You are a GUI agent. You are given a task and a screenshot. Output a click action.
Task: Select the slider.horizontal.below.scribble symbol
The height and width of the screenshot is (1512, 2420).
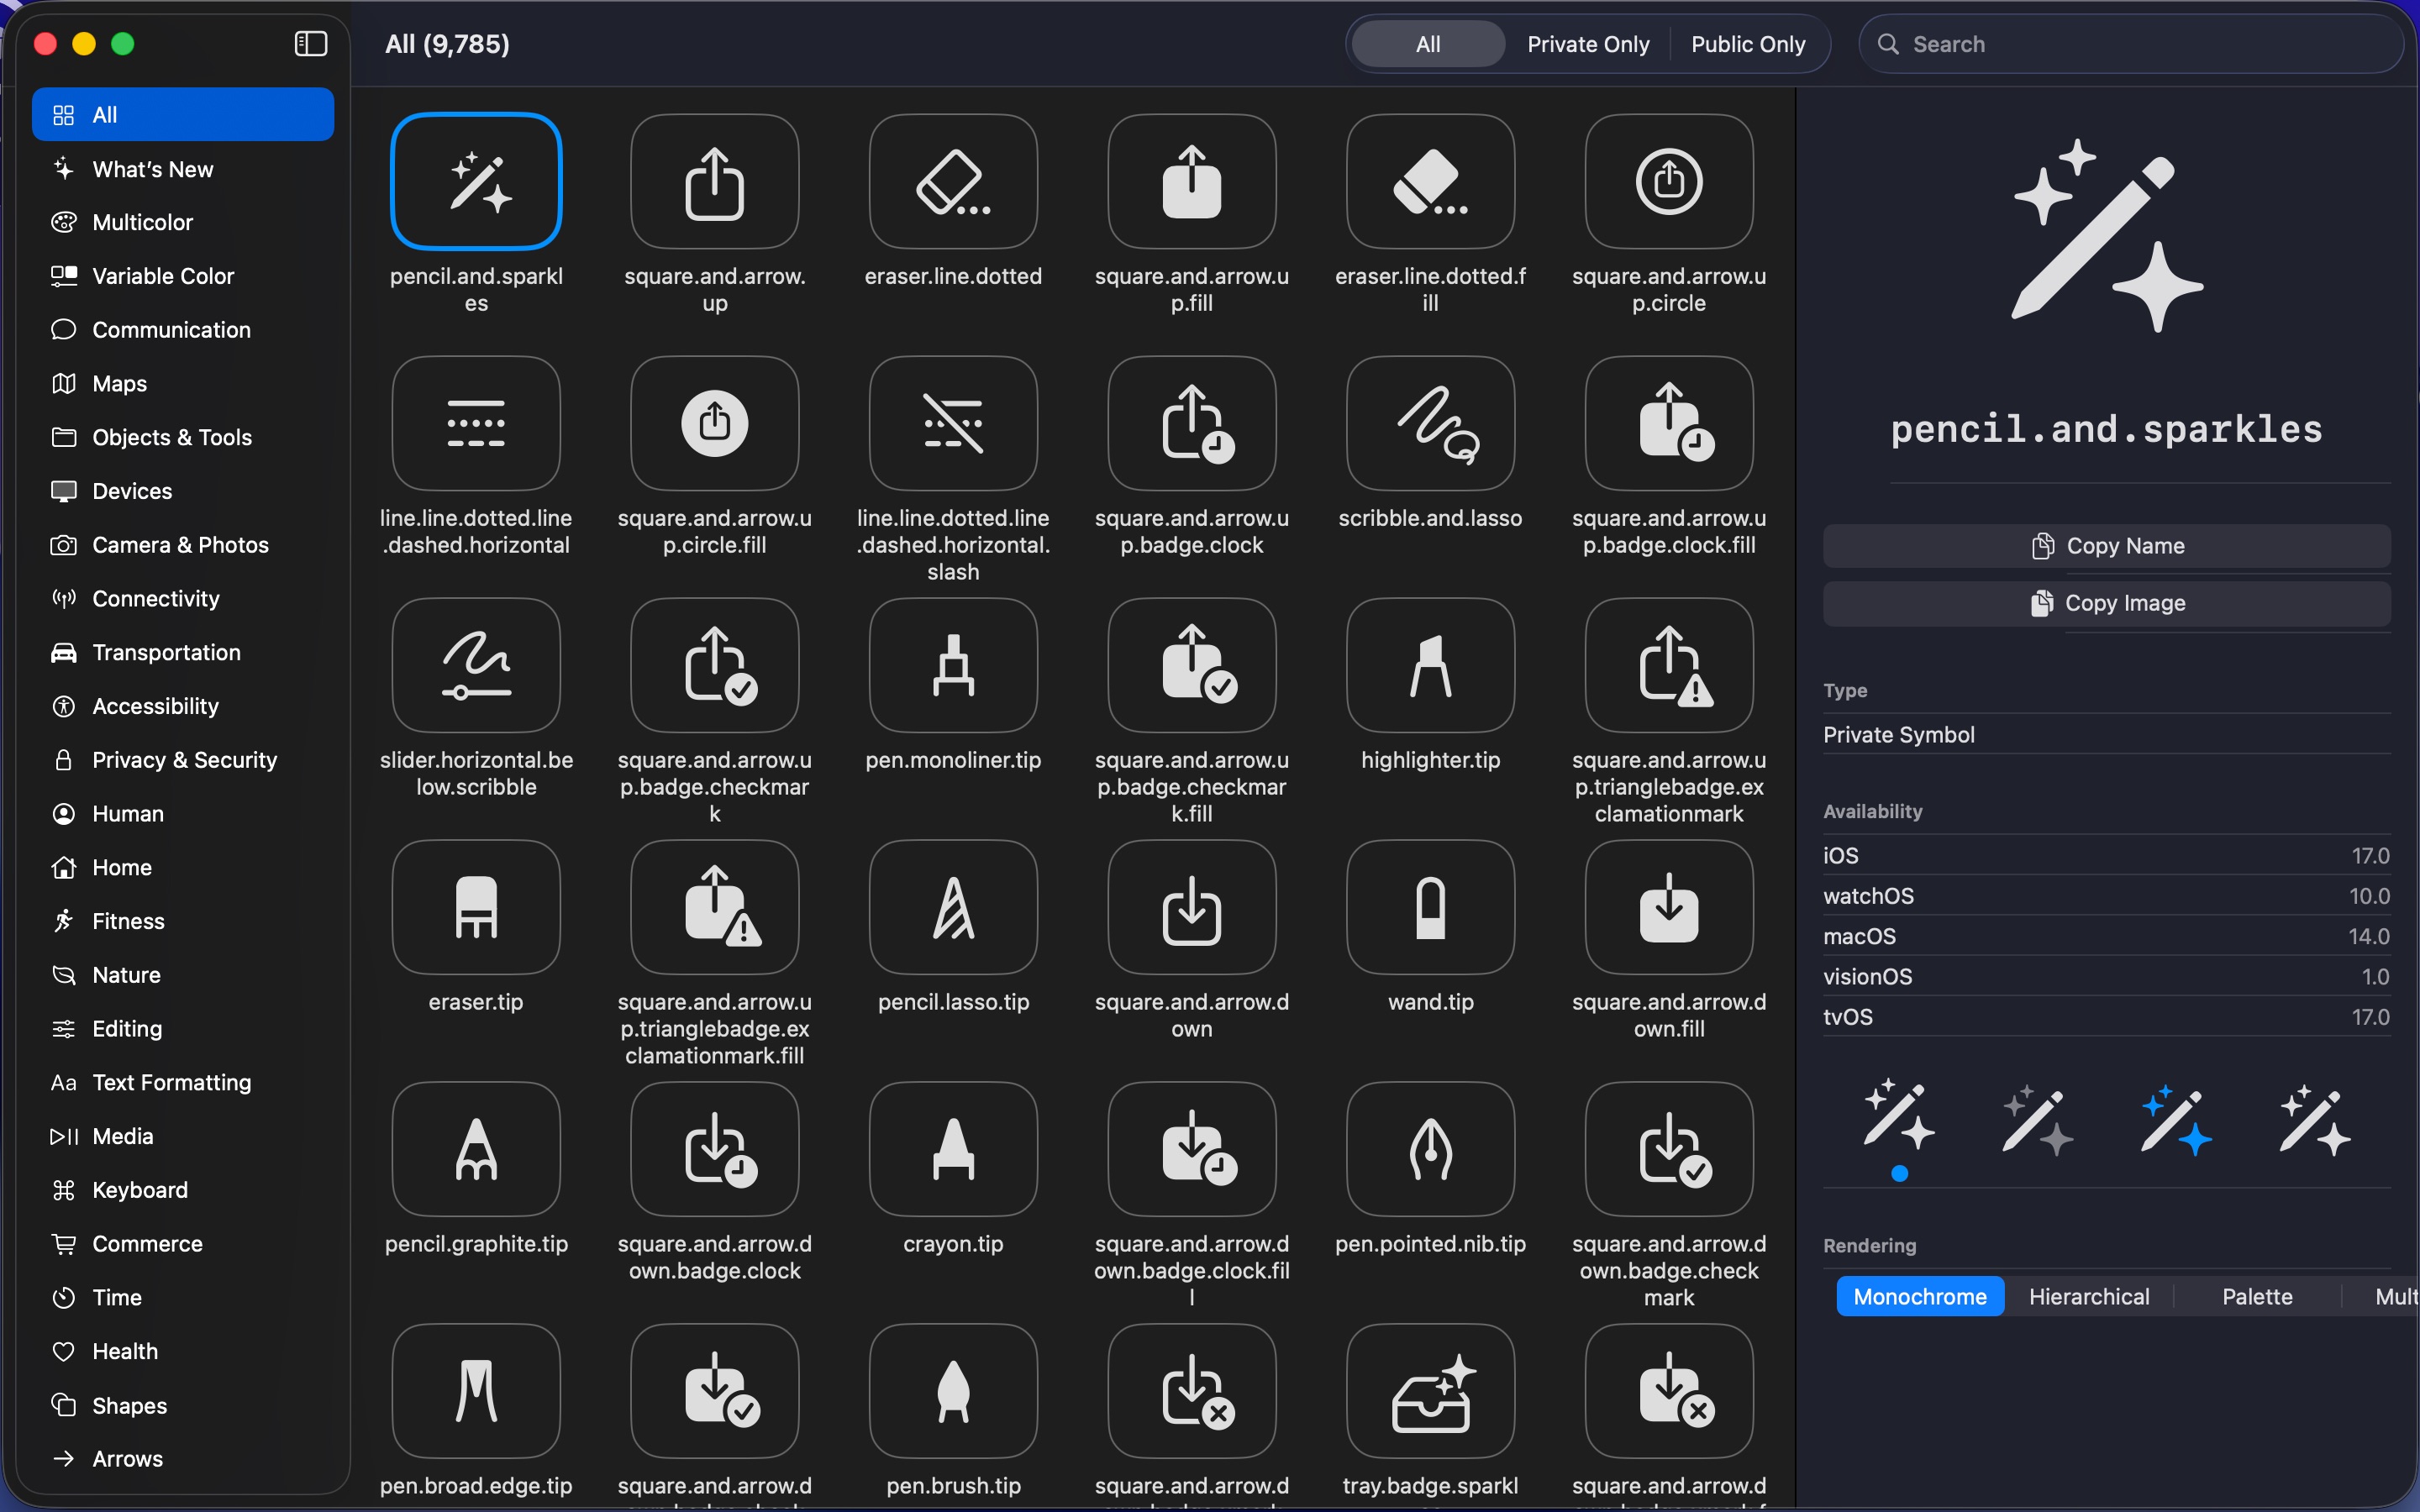(476, 665)
